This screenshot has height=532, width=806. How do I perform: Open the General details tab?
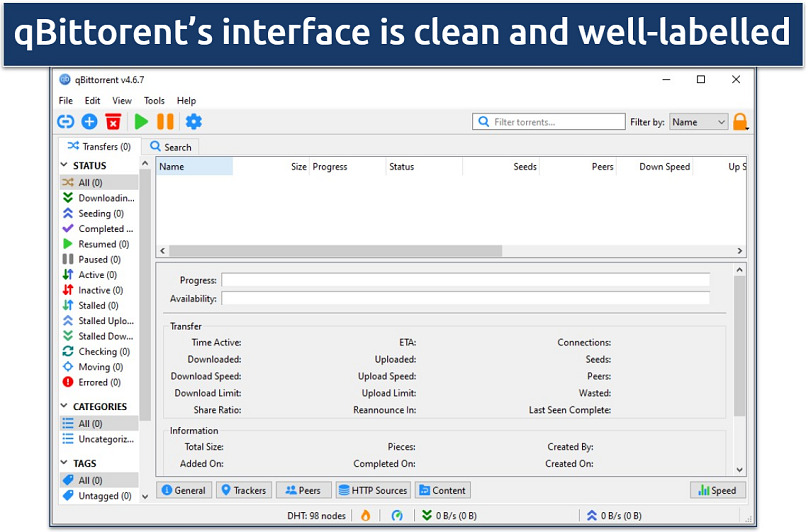(x=184, y=490)
